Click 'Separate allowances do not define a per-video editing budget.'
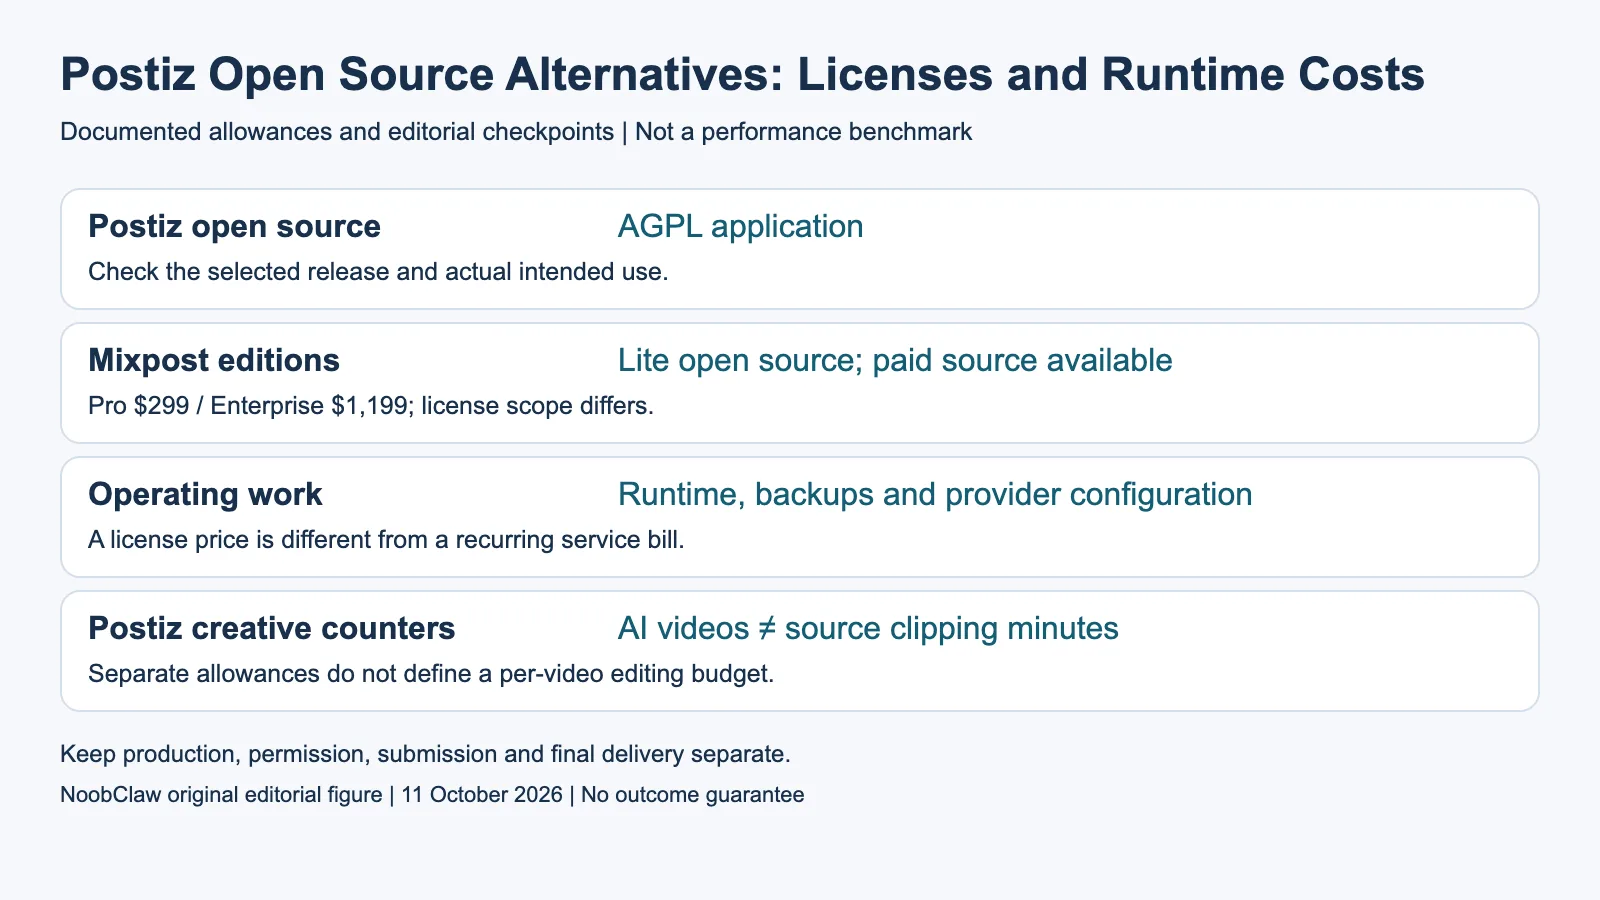 pyautogui.click(x=431, y=674)
